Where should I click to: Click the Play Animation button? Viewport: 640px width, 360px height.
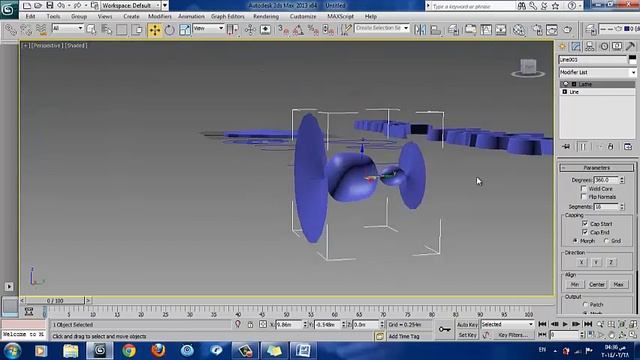pyautogui.click(x=565, y=324)
